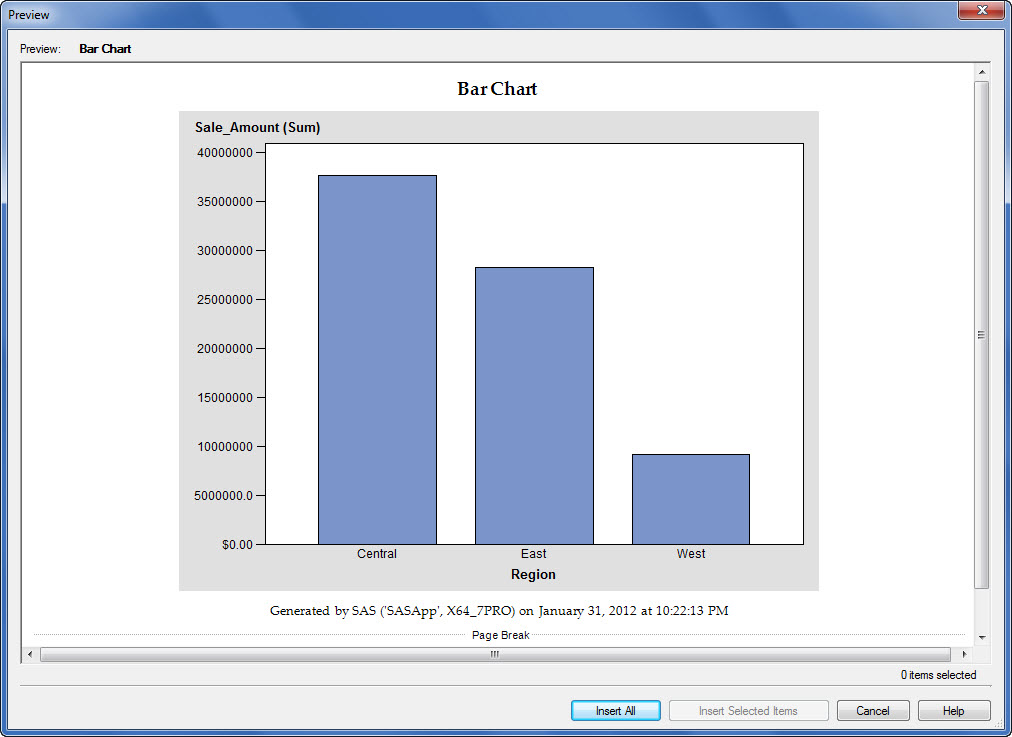Image resolution: width=1012 pixels, height=737 pixels.
Task: Click the horizontal scrollbar left arrow
Action: click(x=30, y=654)
